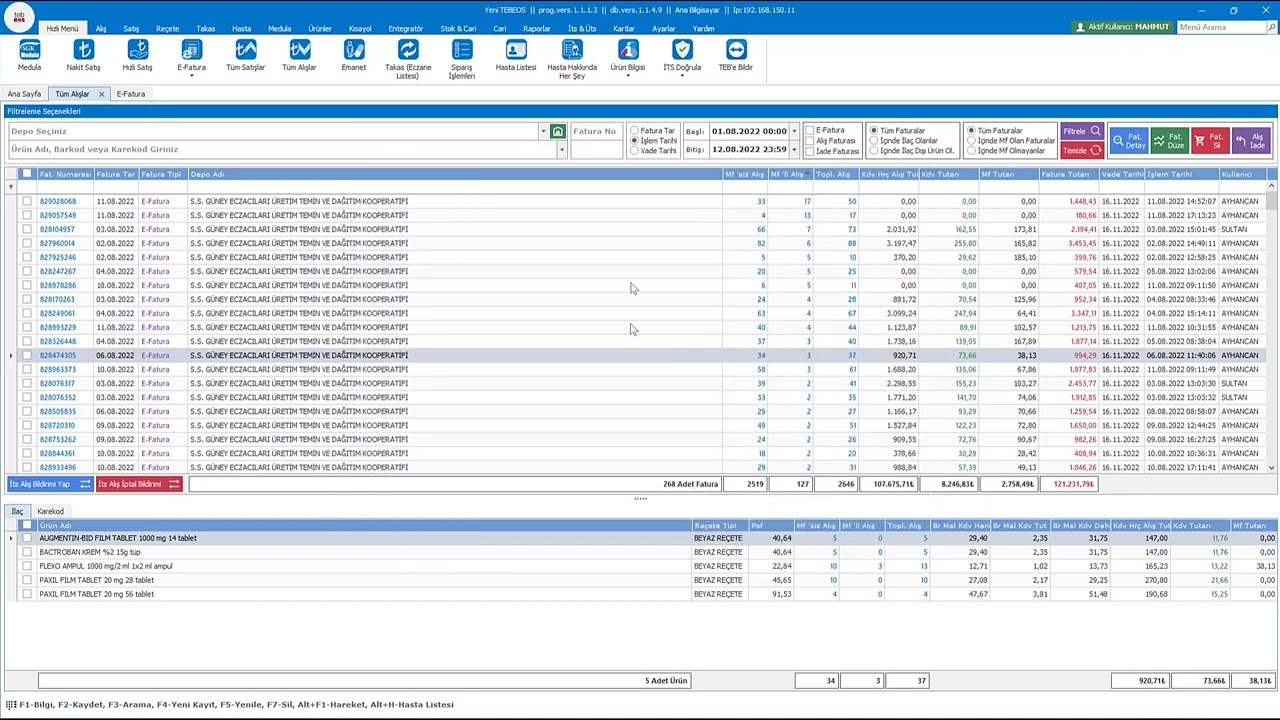This screenshot has height=720, width=1280.
Task: Click in the Fatura No field
Action: pyautogui.click(x=597, y=131)
